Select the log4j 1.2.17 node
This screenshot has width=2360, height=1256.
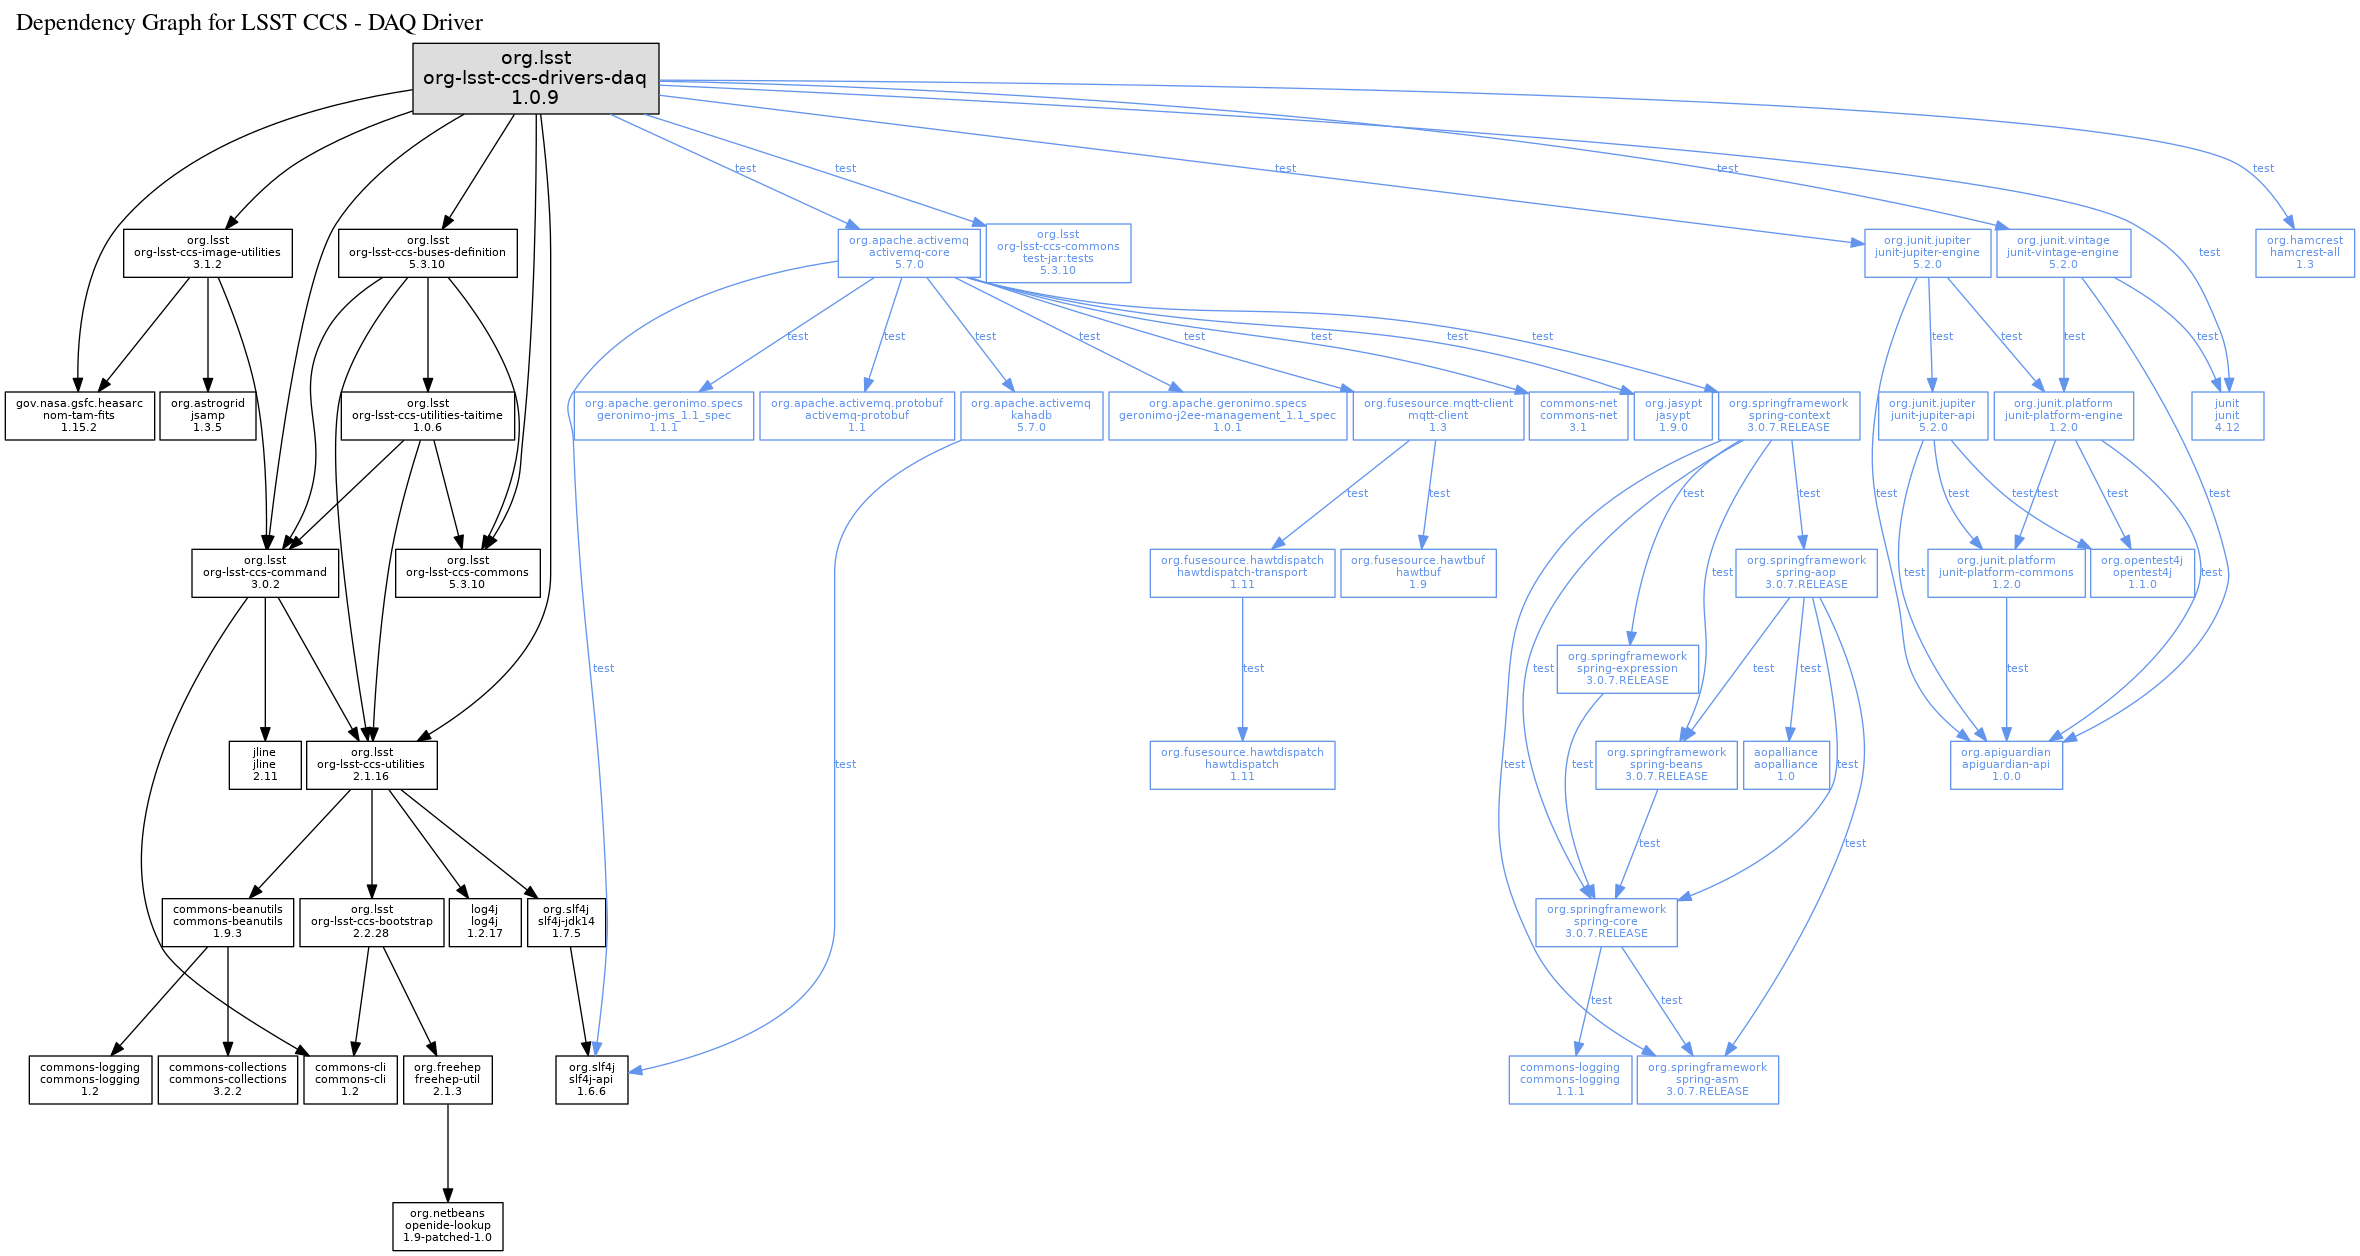[485, 922]
